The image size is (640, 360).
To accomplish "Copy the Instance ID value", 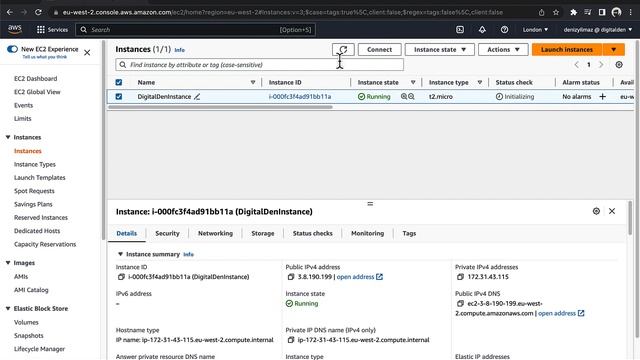I will point(121,277).
